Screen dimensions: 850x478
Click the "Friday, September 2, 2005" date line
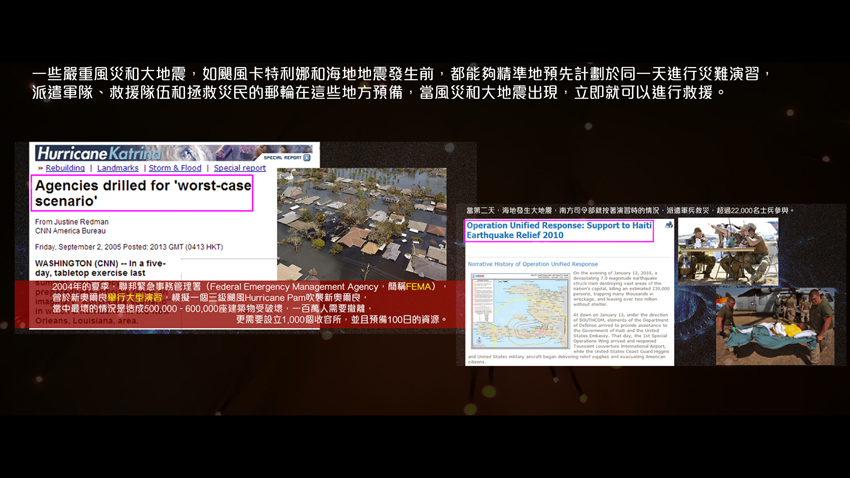click(129, 247)
